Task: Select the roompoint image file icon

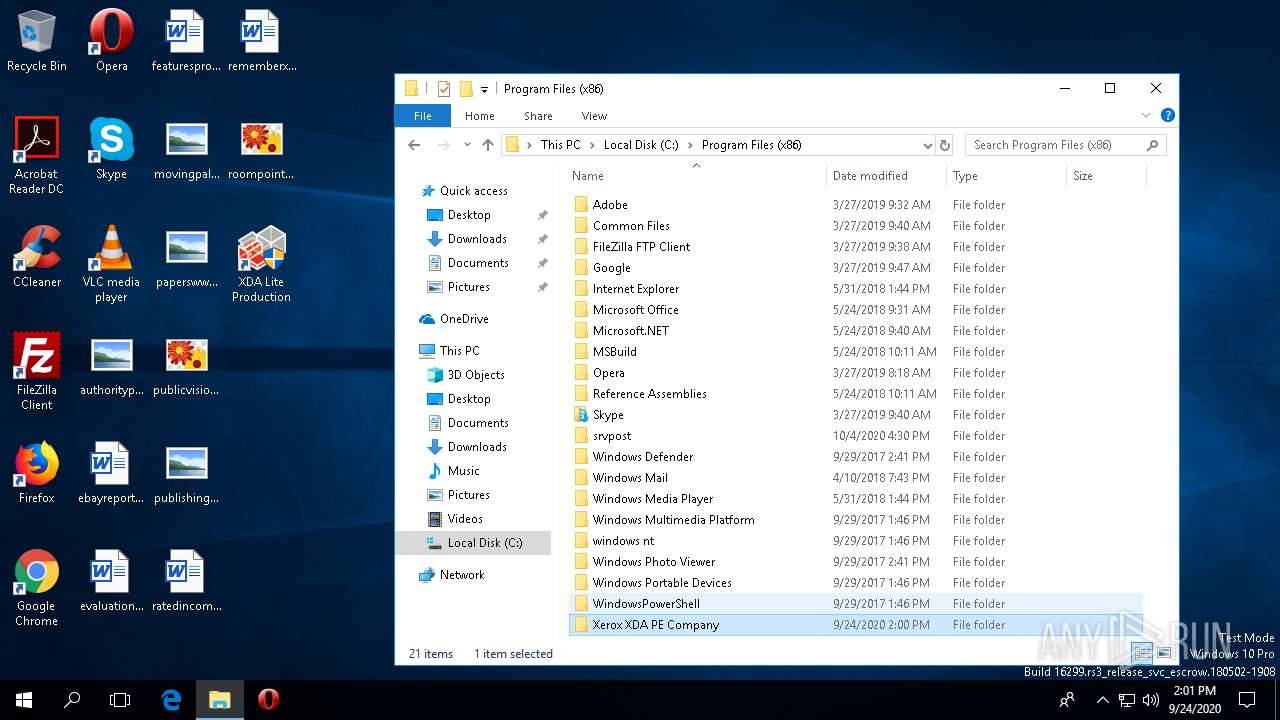Action: [261, 149]
